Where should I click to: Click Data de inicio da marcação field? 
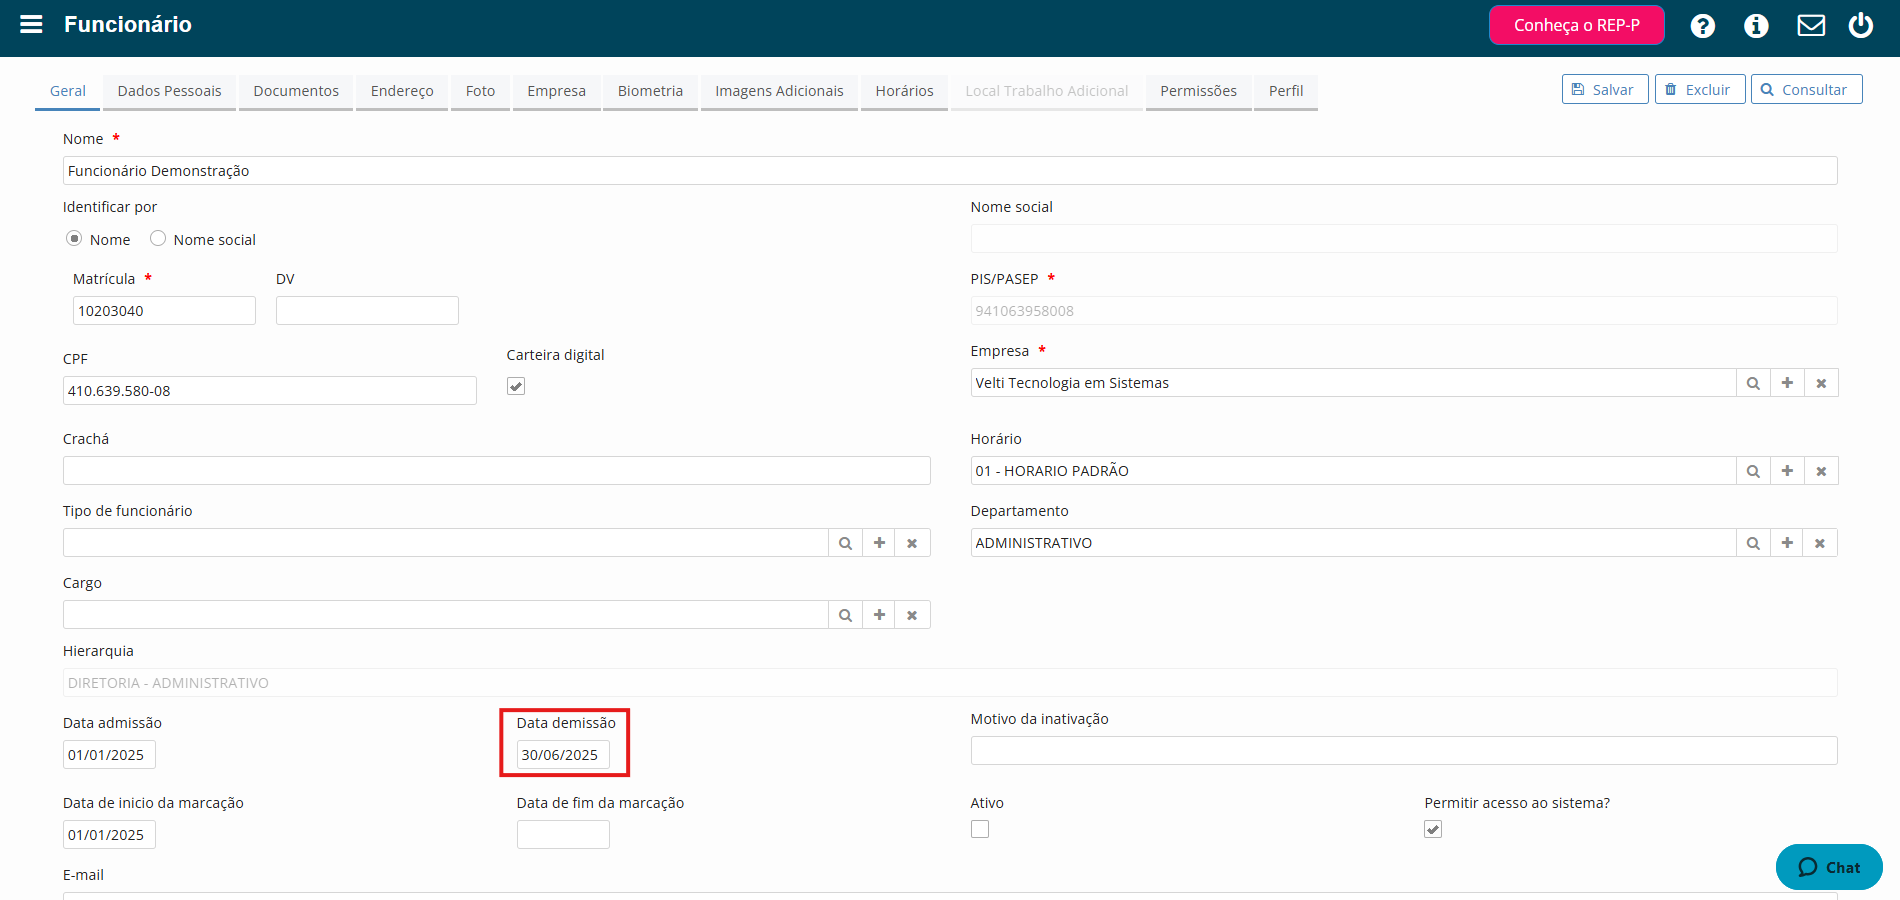[x=109, y=835]
